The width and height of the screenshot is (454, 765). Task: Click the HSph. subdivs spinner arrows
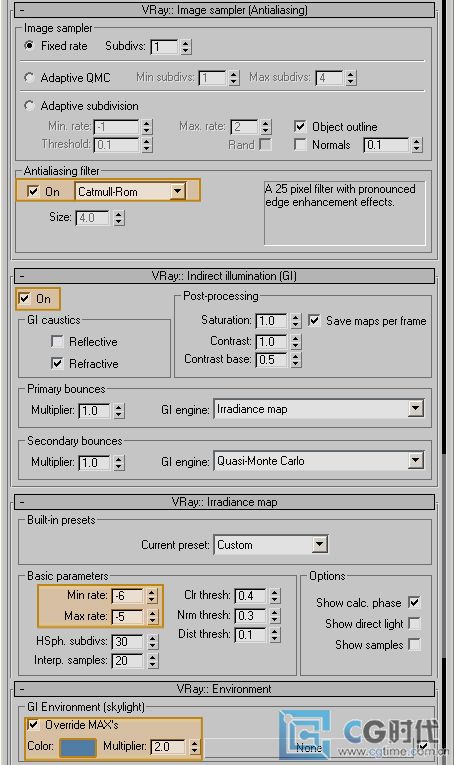[x=153, y=642]
